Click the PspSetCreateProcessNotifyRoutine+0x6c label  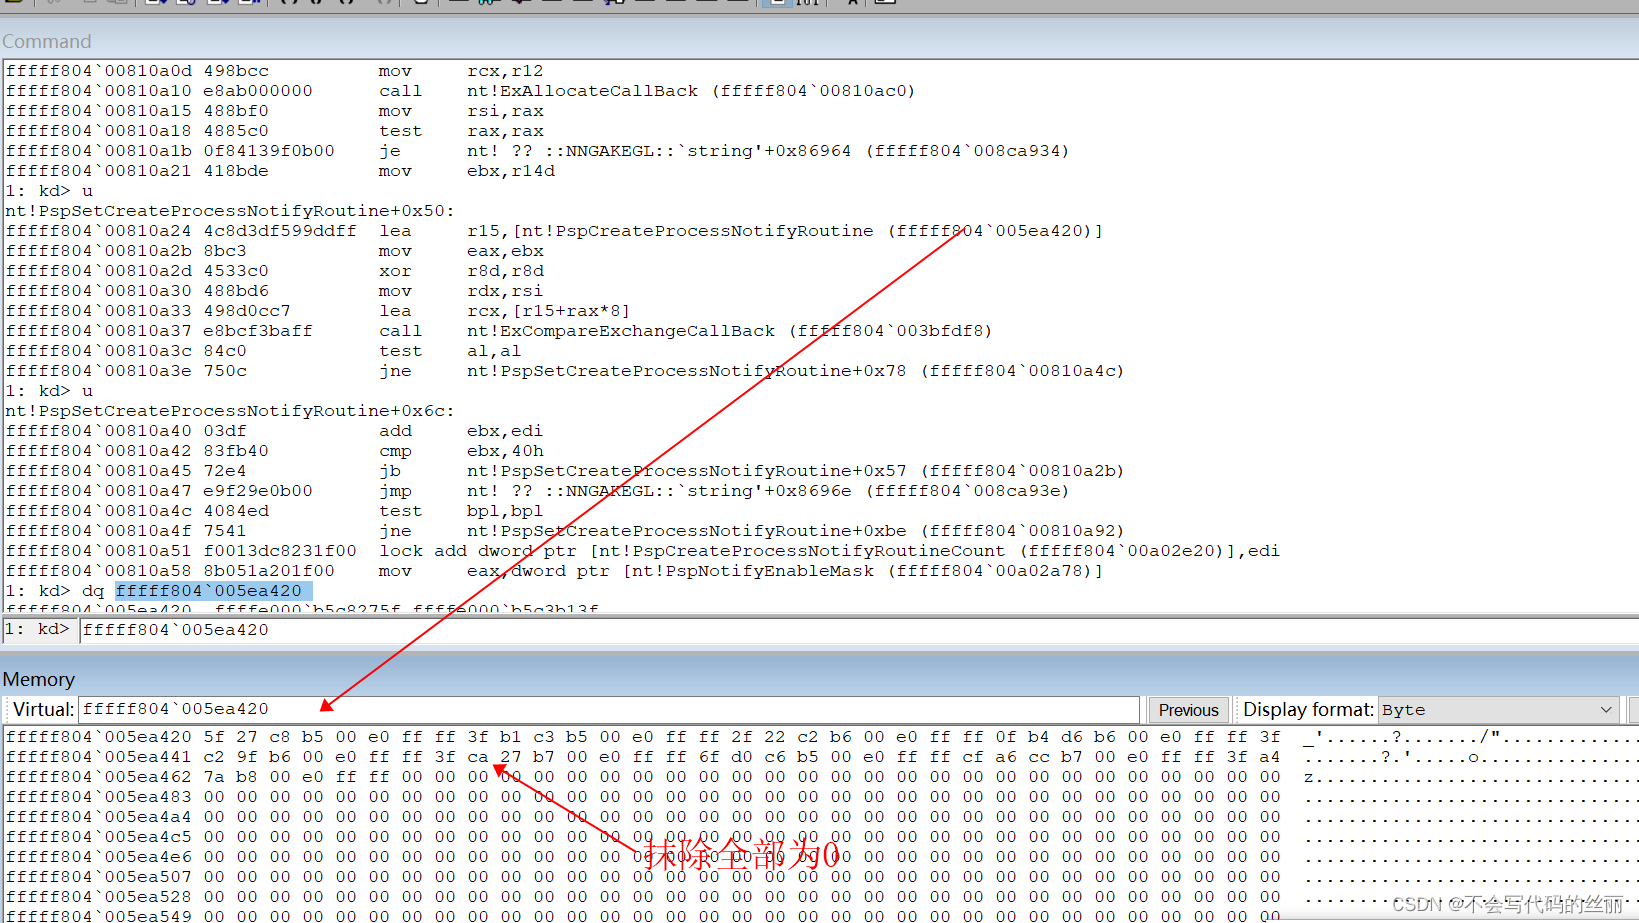tap(230, 411)
